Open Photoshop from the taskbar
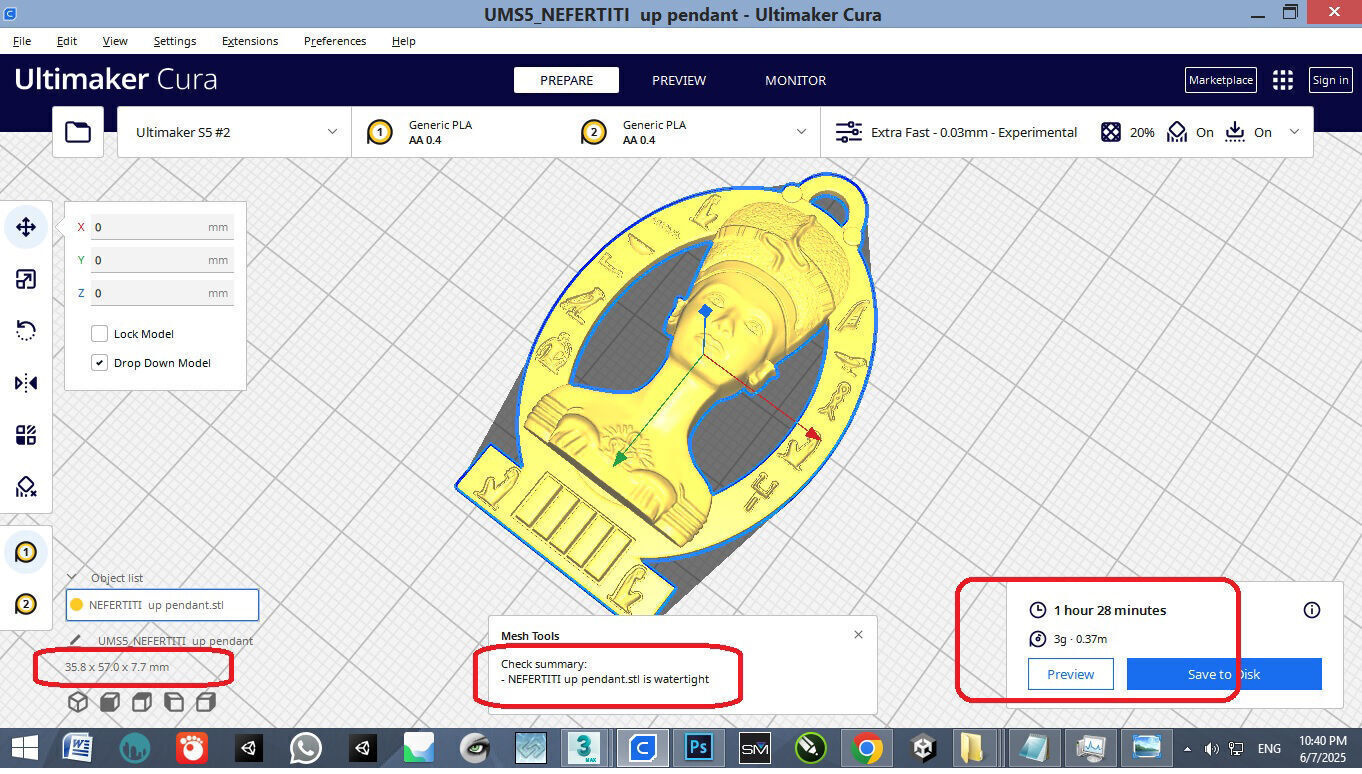 (697, 748)
